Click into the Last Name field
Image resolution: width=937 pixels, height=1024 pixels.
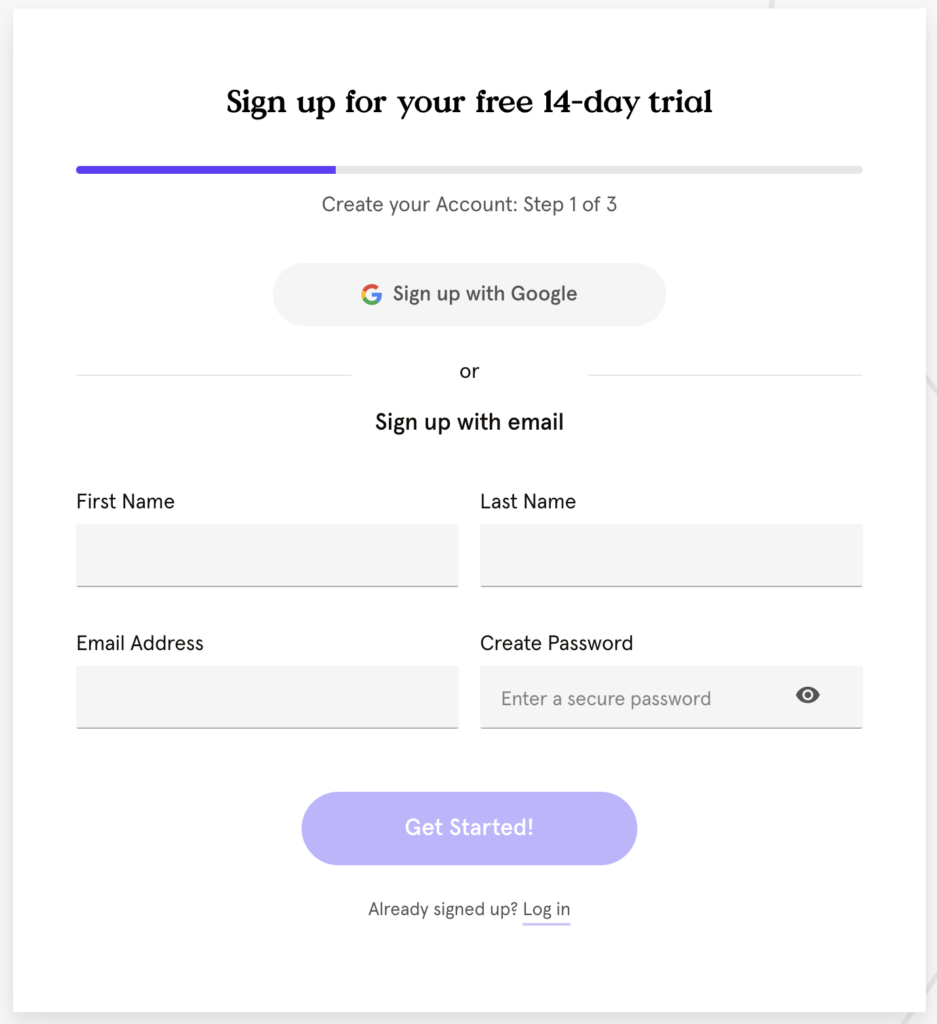671,555
